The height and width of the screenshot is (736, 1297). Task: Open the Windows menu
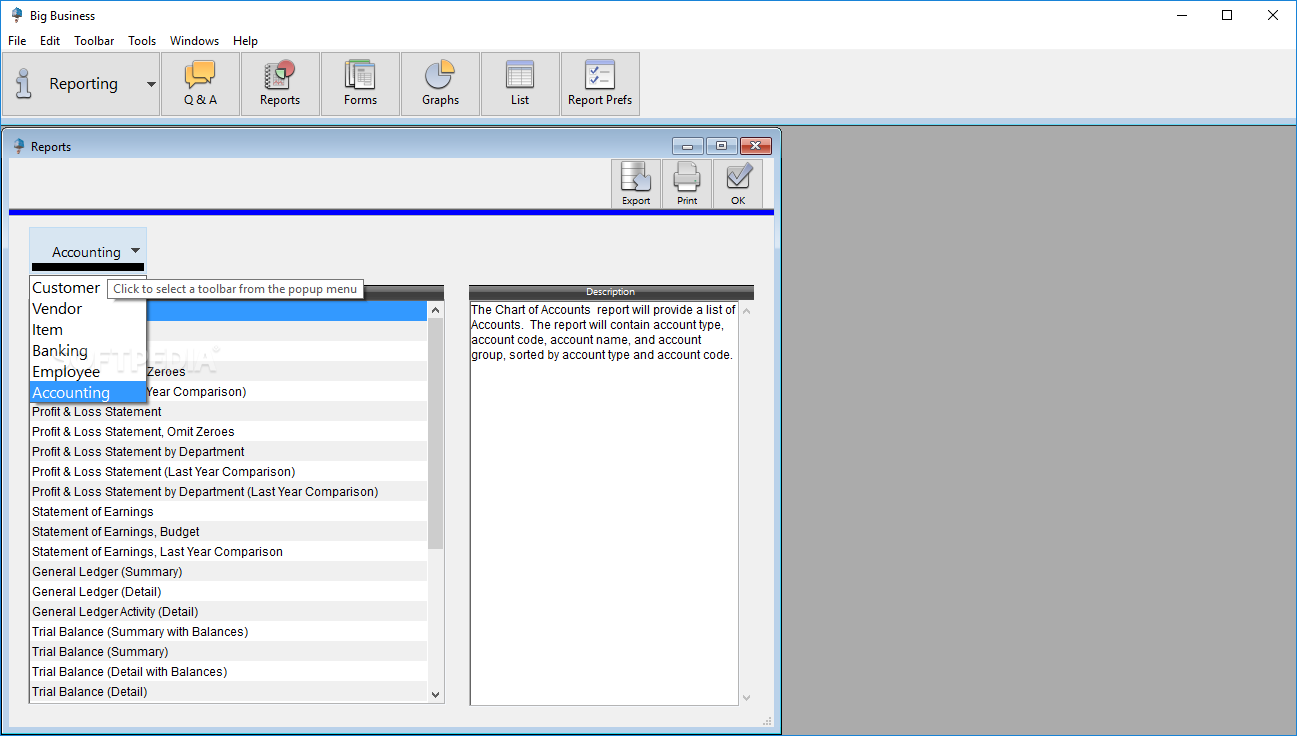point(194,41)
